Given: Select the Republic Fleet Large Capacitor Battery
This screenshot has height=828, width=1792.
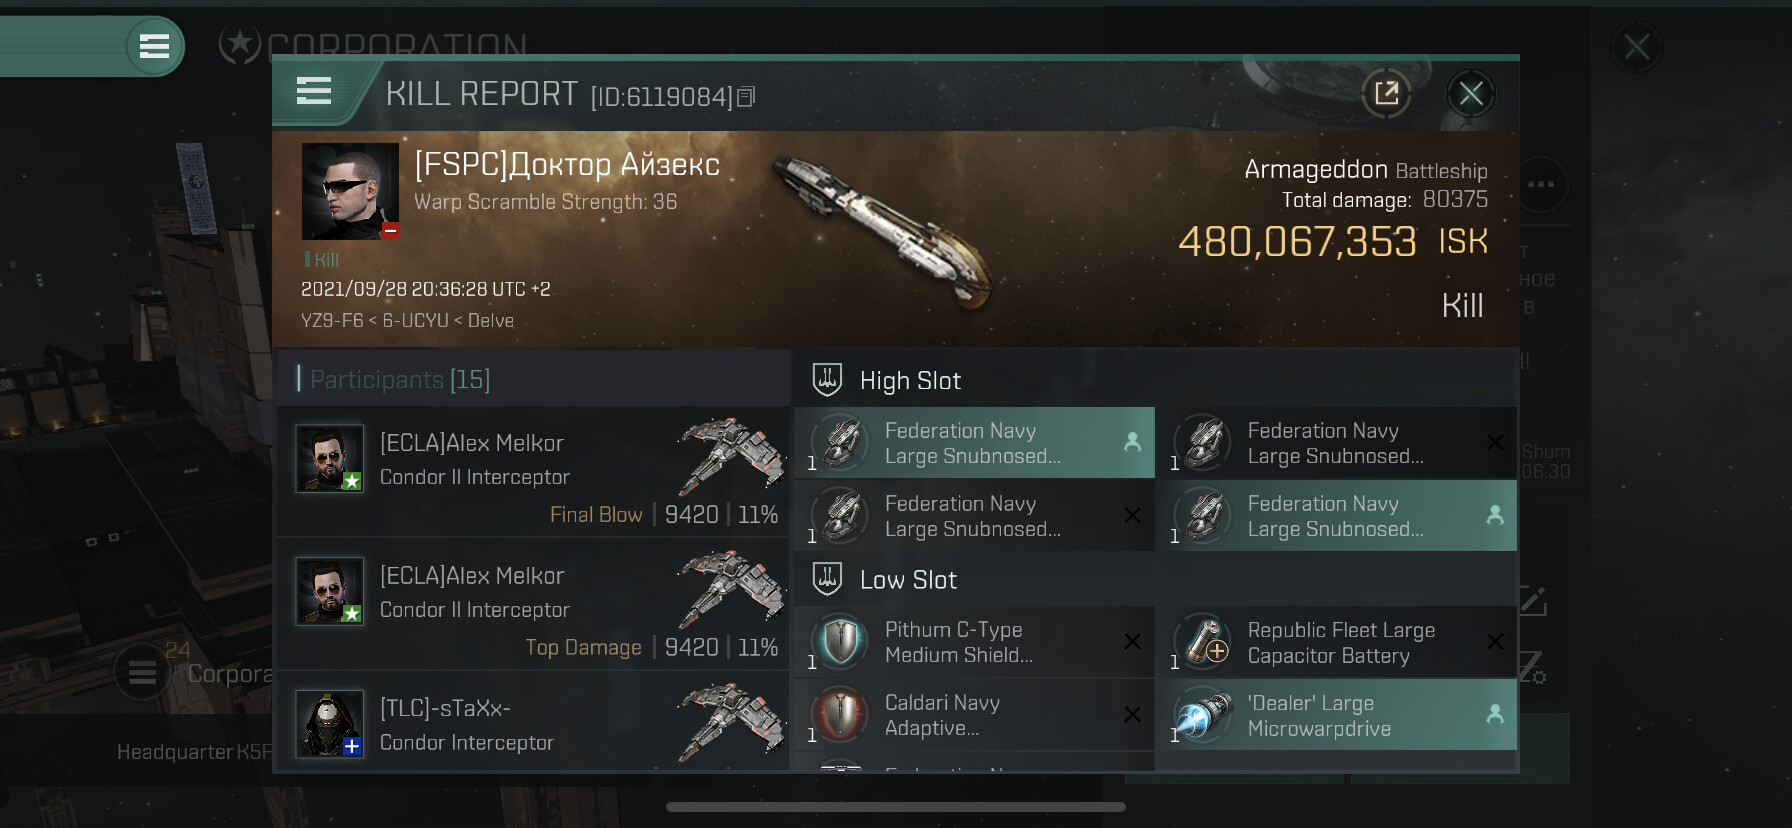Looking at the screenshot, I should pos(1336,642).
